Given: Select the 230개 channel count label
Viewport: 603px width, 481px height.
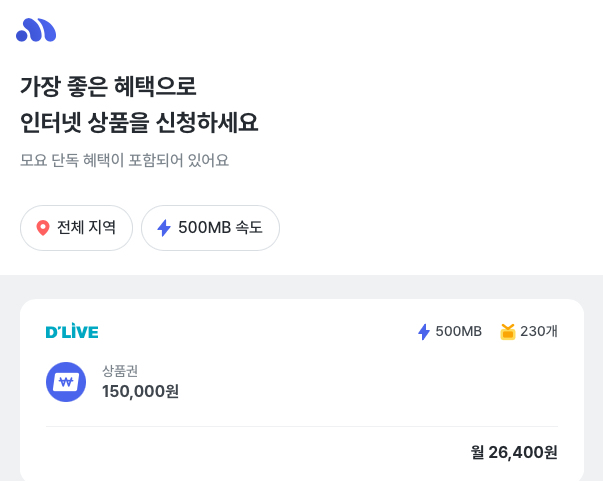Looking at the screenshot, I should coord(538,331).
